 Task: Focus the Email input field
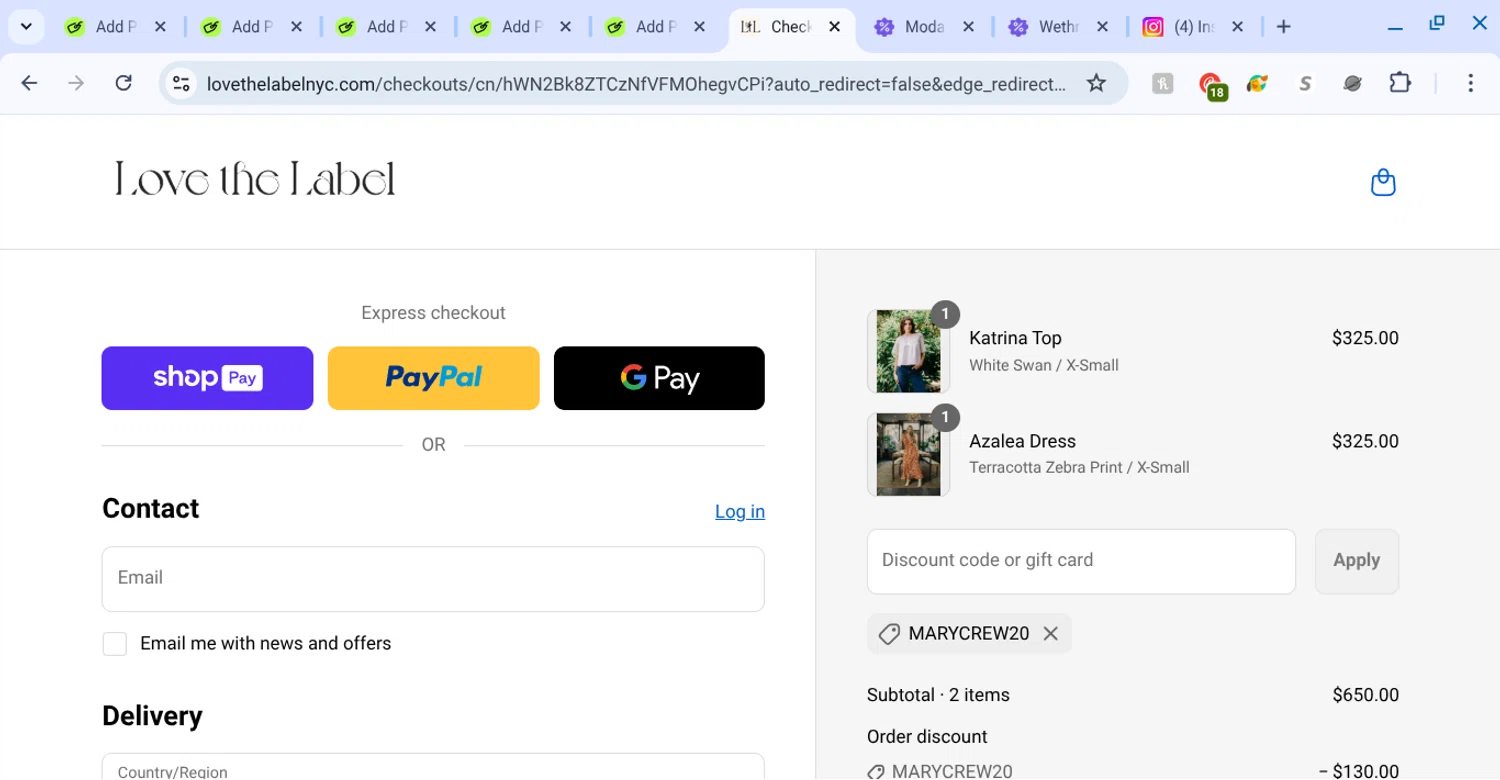click(433, 579)
